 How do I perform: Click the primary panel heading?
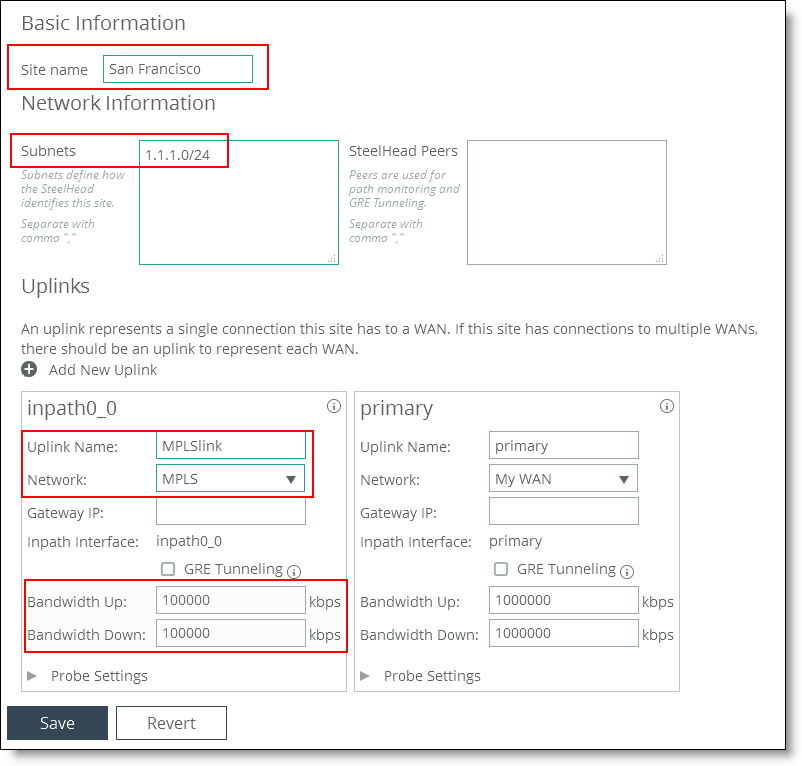coord(396,409)
